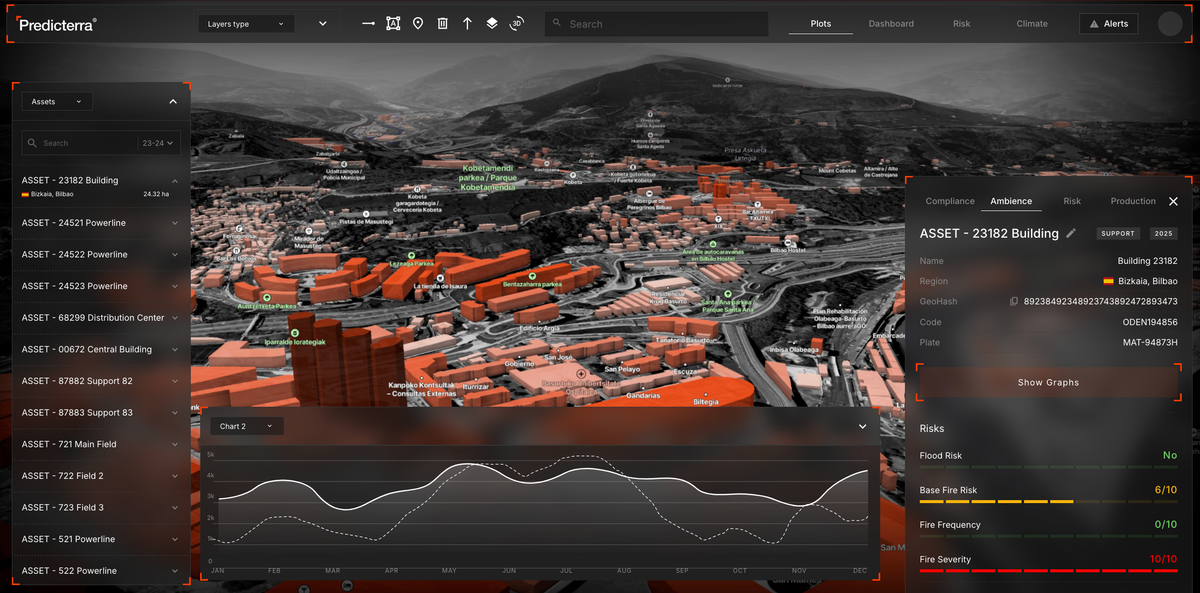Click the location pin marker tool
Viewport: 1200px width, 593px height.
point(418,23)
